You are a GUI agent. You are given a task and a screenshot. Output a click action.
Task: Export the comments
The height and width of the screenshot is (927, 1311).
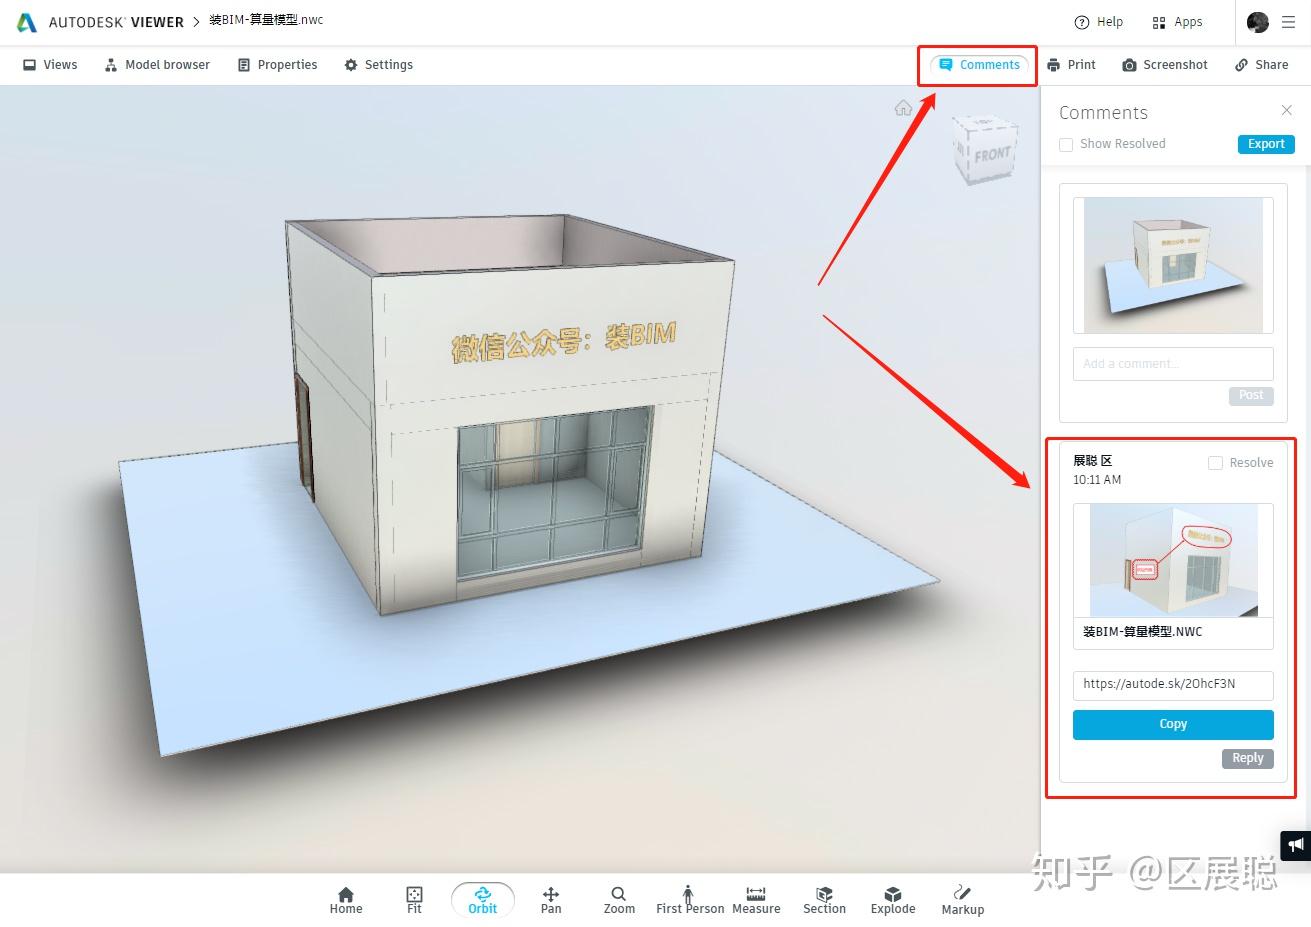tap(1265, 144)
